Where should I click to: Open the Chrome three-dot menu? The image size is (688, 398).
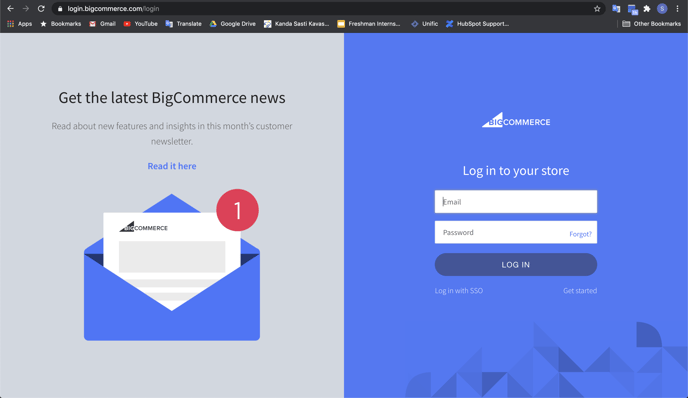(x=677, y=8)
